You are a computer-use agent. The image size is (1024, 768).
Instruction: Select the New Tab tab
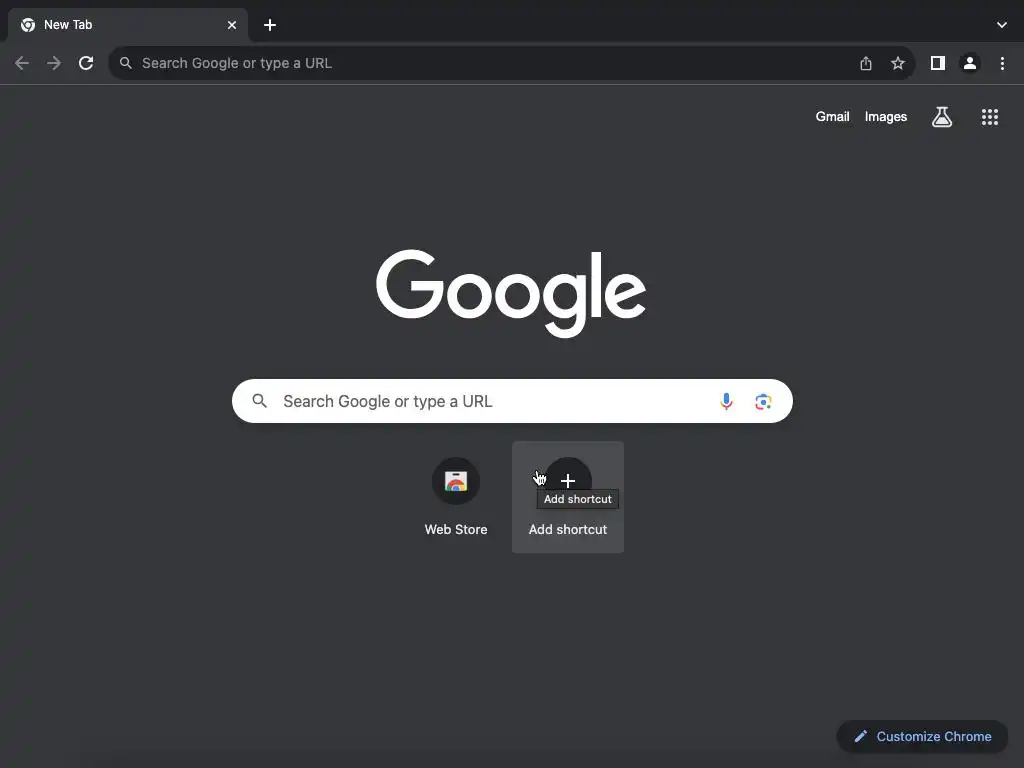tap(128, 25)
